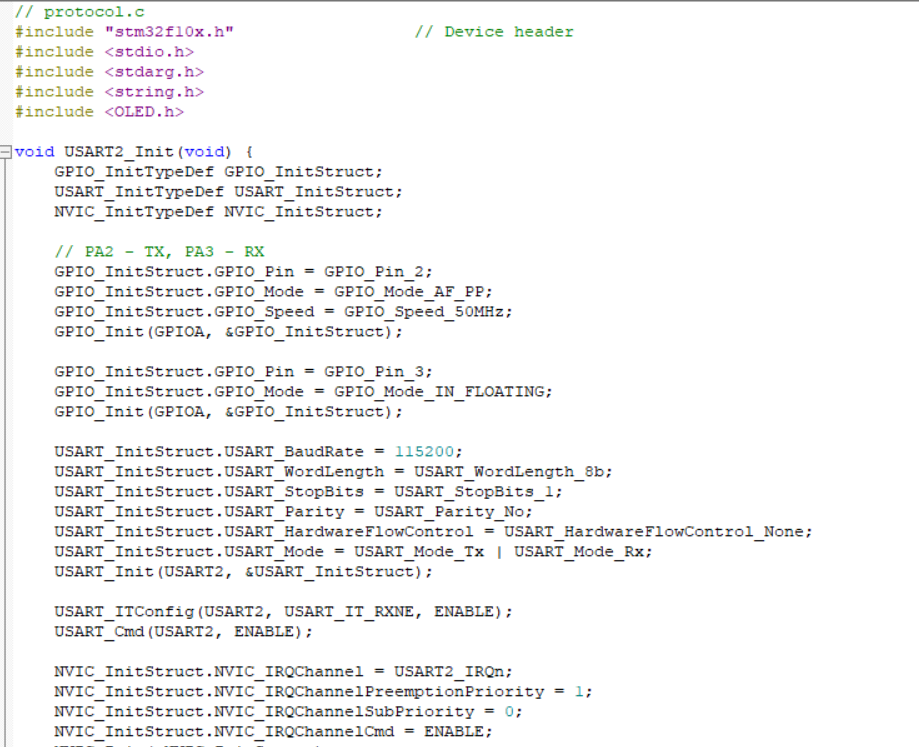Click the 'USART_Parity_No' value
Image resolution: width=919 pixels, height=747 pixels.
point(448,511)
